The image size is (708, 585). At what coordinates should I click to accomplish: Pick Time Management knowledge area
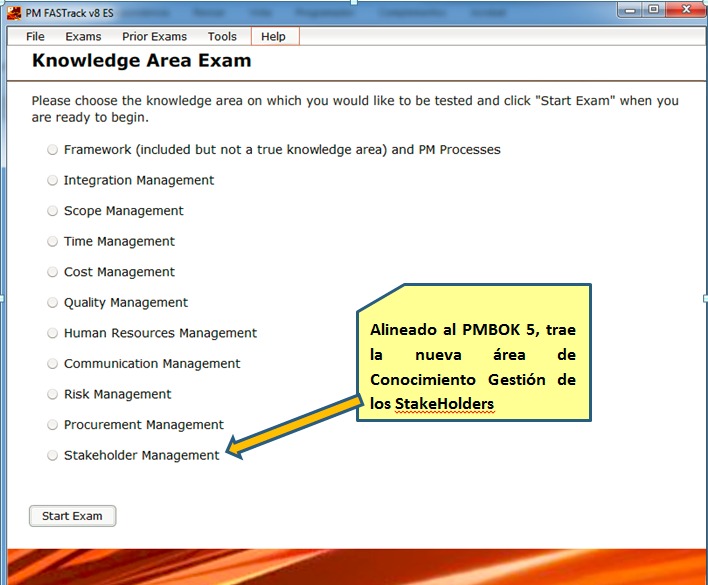(52, 241)
